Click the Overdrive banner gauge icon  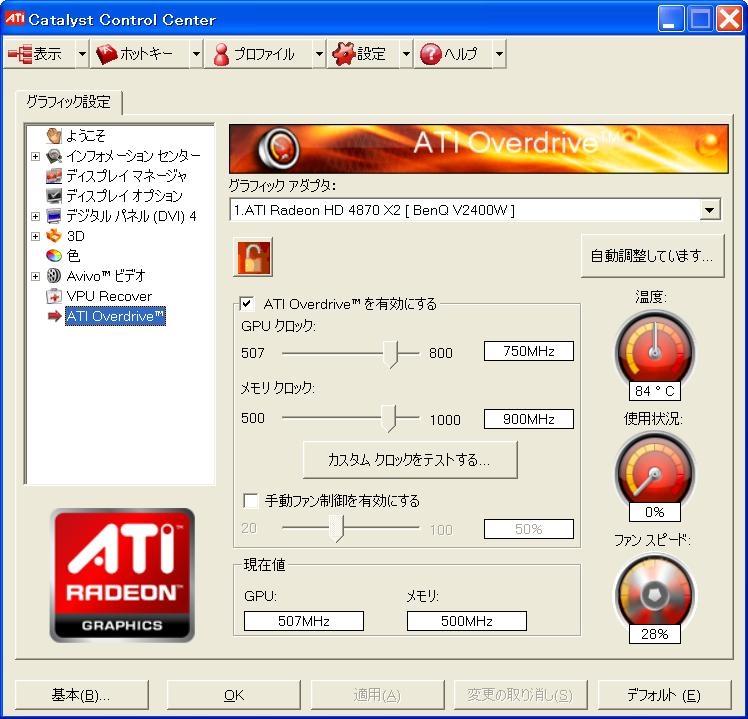coord(279,148)
